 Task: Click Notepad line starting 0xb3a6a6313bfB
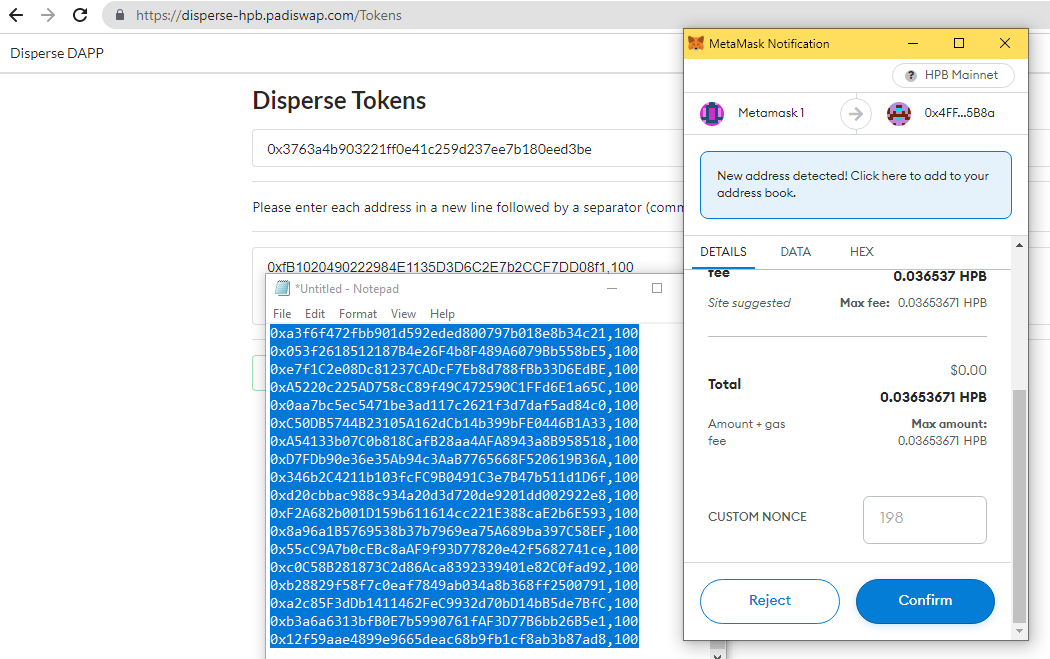(455, 621)
